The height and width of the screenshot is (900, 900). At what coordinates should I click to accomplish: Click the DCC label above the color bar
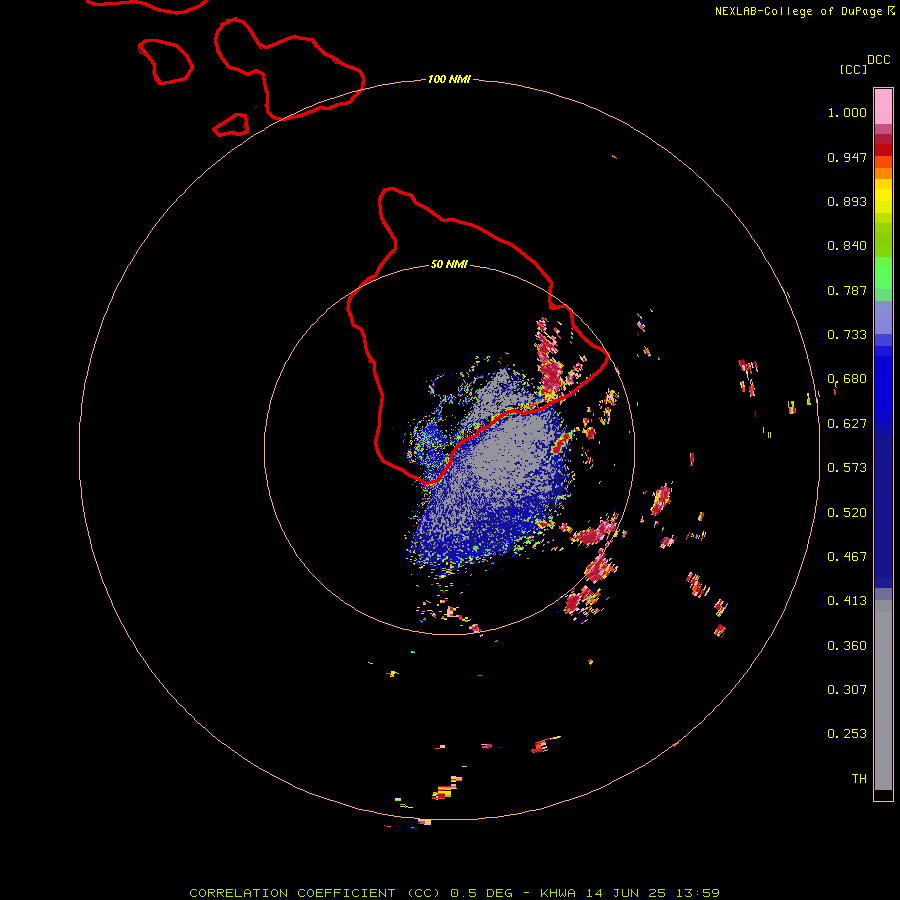tap(878, 60)
